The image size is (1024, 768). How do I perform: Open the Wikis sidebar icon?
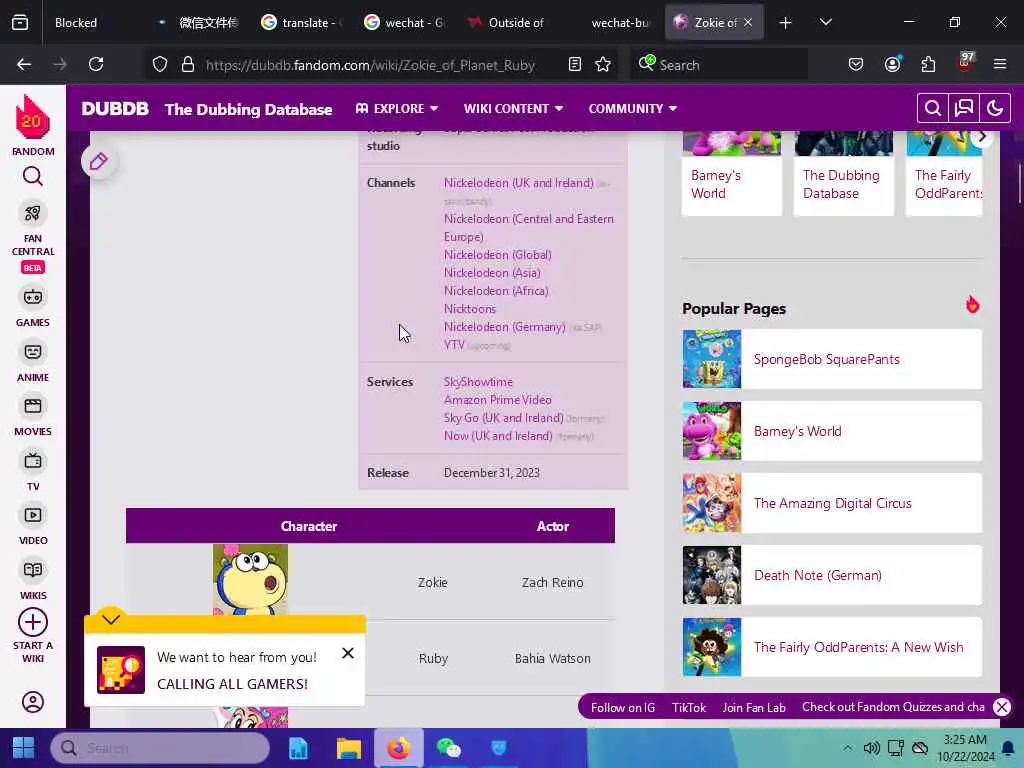tap(33, 570)
